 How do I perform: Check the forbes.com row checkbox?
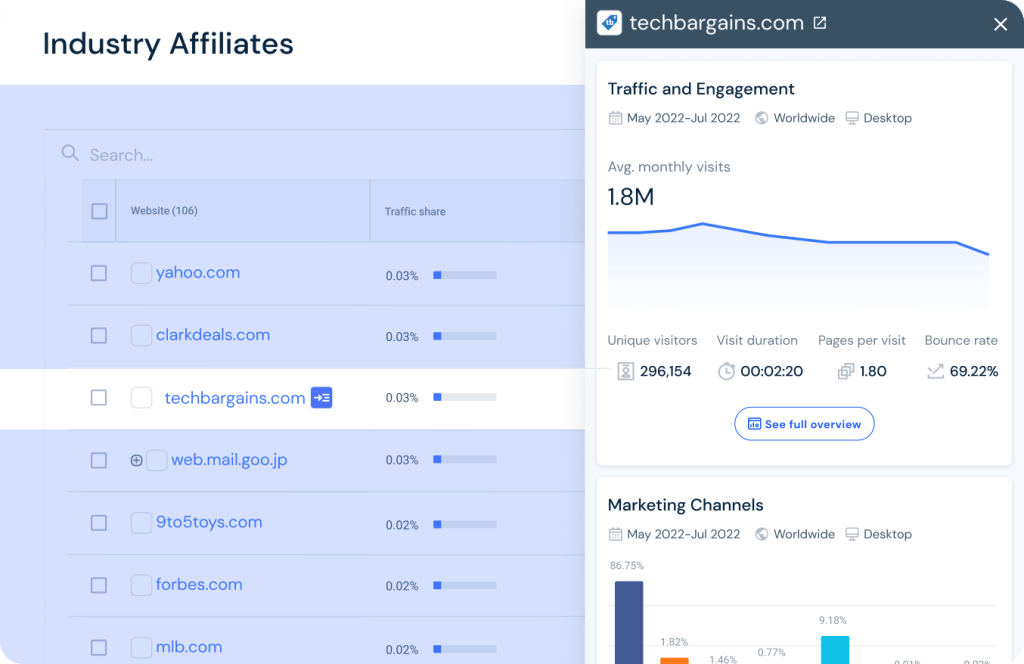98,584
